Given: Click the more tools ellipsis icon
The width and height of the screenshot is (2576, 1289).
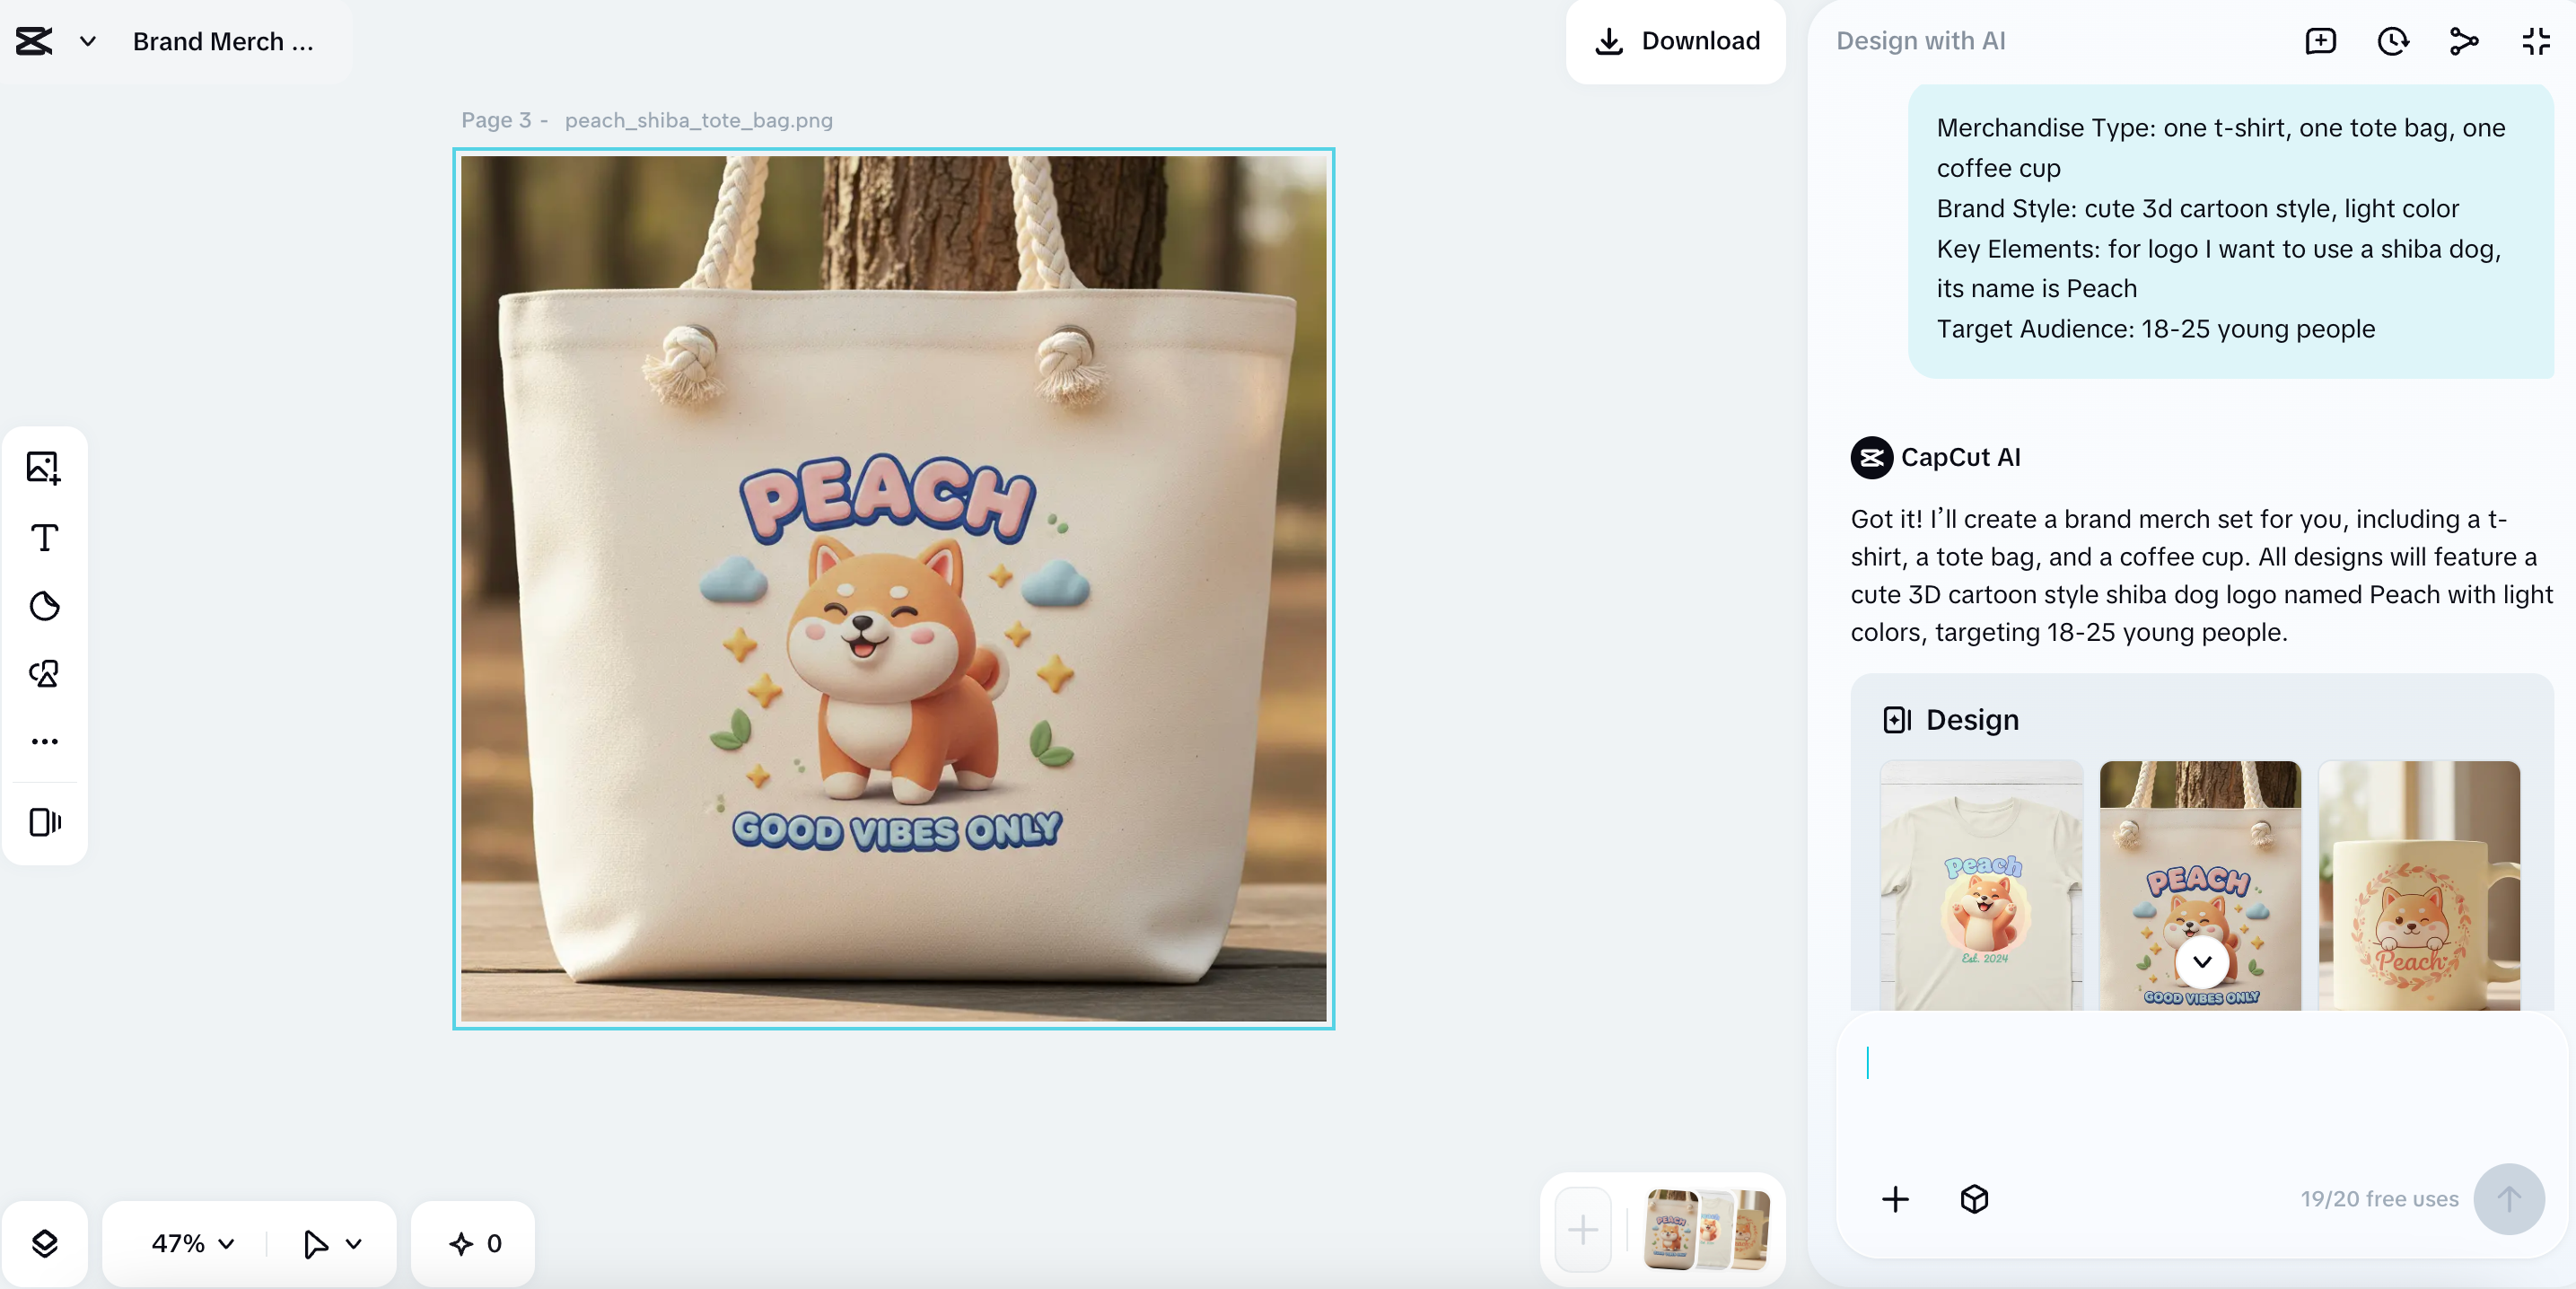Looking at the screenshot, I should click(x=44, y=741).
